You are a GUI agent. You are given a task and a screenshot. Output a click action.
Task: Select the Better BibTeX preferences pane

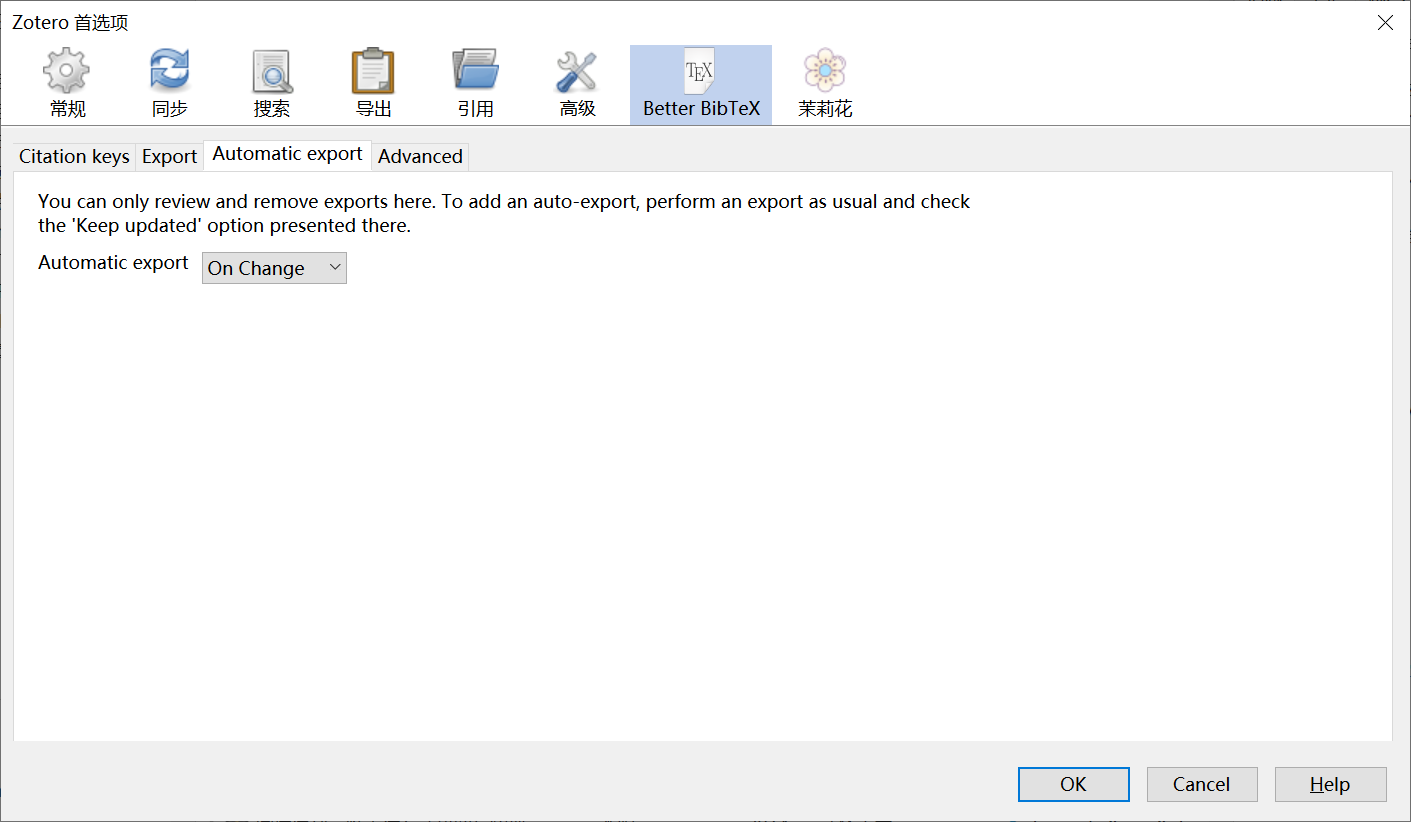[x=701, y=84]
